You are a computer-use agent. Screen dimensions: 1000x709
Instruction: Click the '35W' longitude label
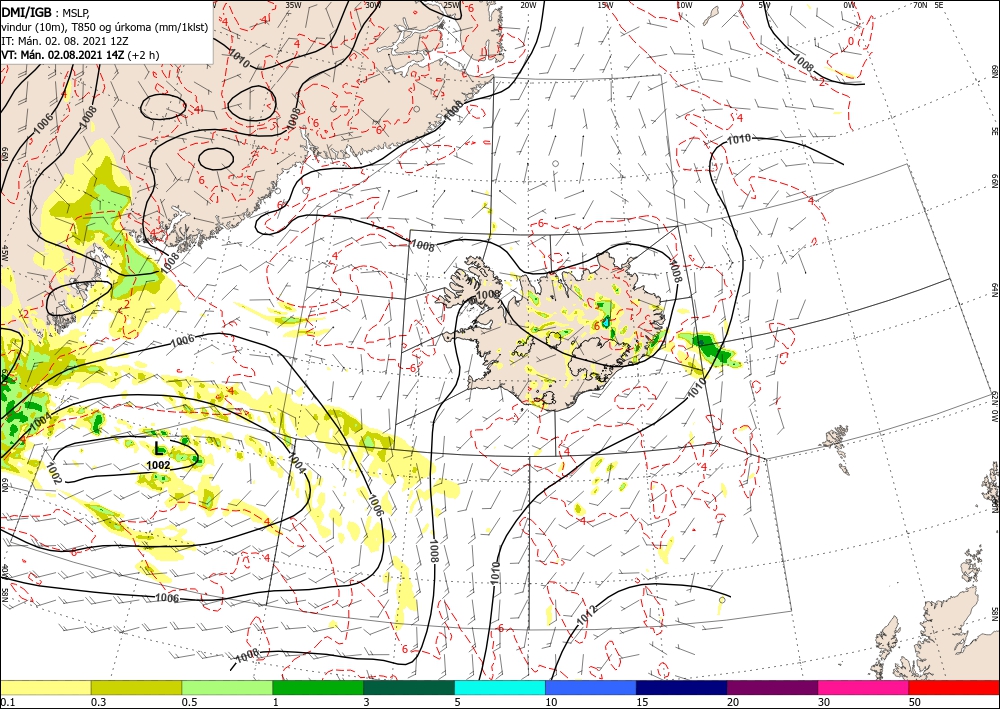293,5
